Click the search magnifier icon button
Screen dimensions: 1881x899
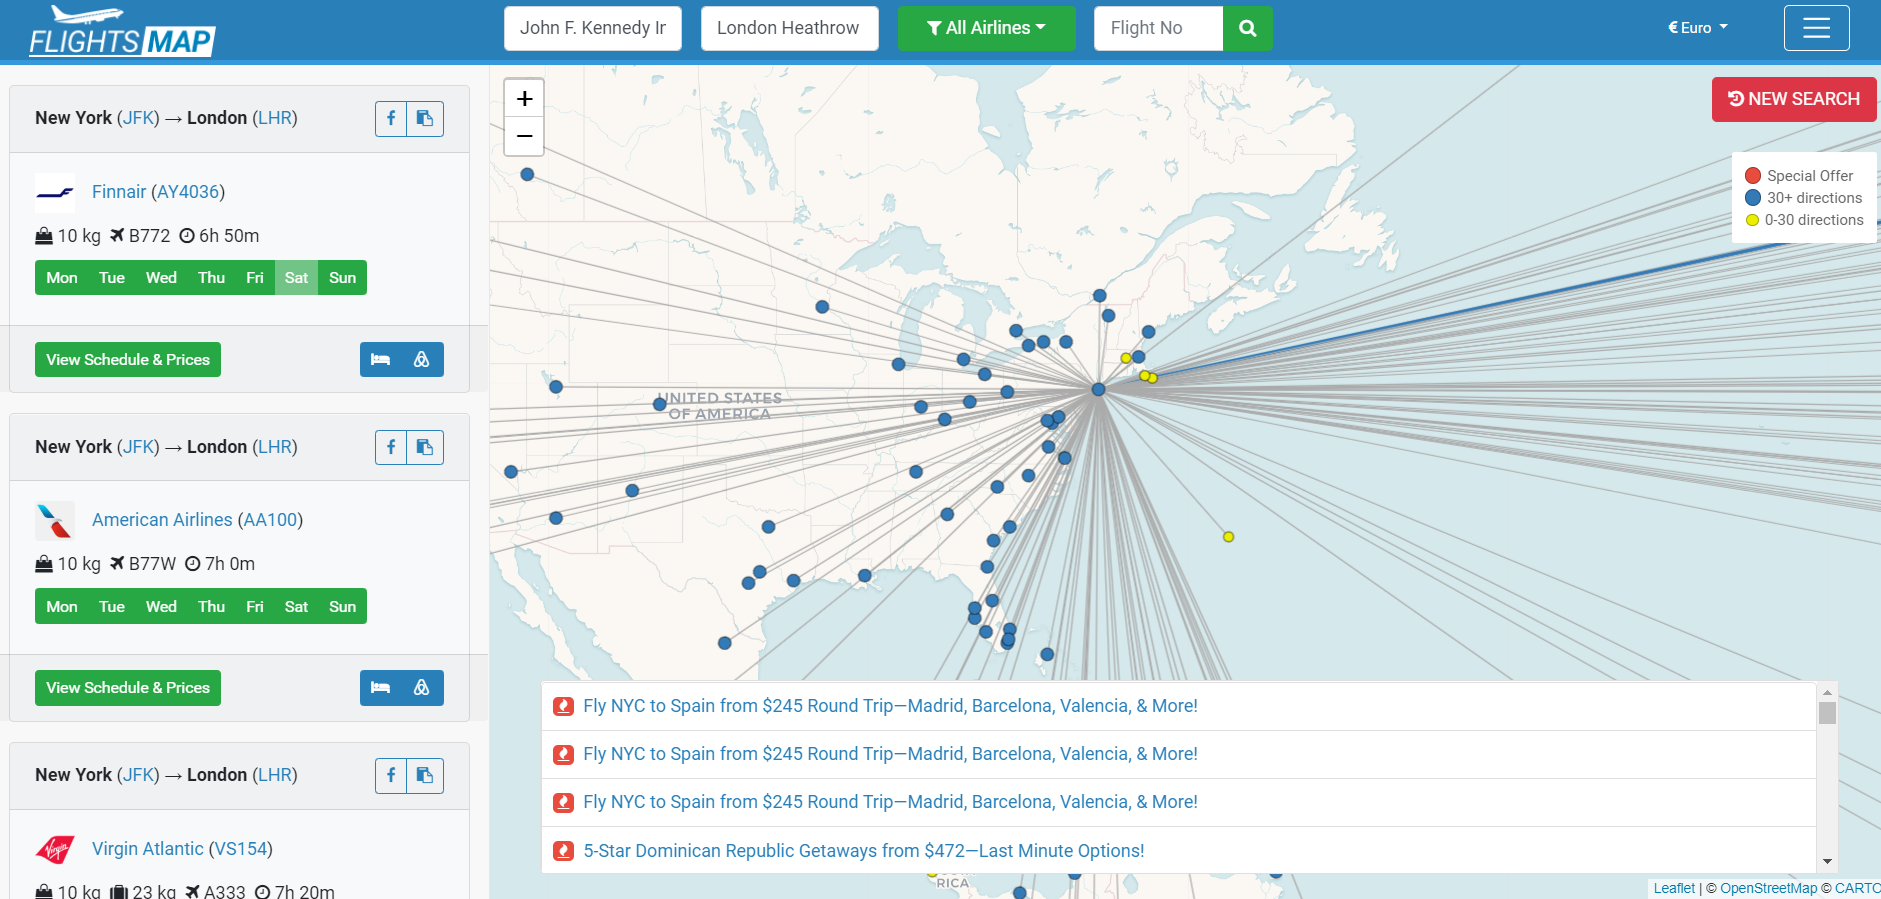click(x=1247, y=28)
